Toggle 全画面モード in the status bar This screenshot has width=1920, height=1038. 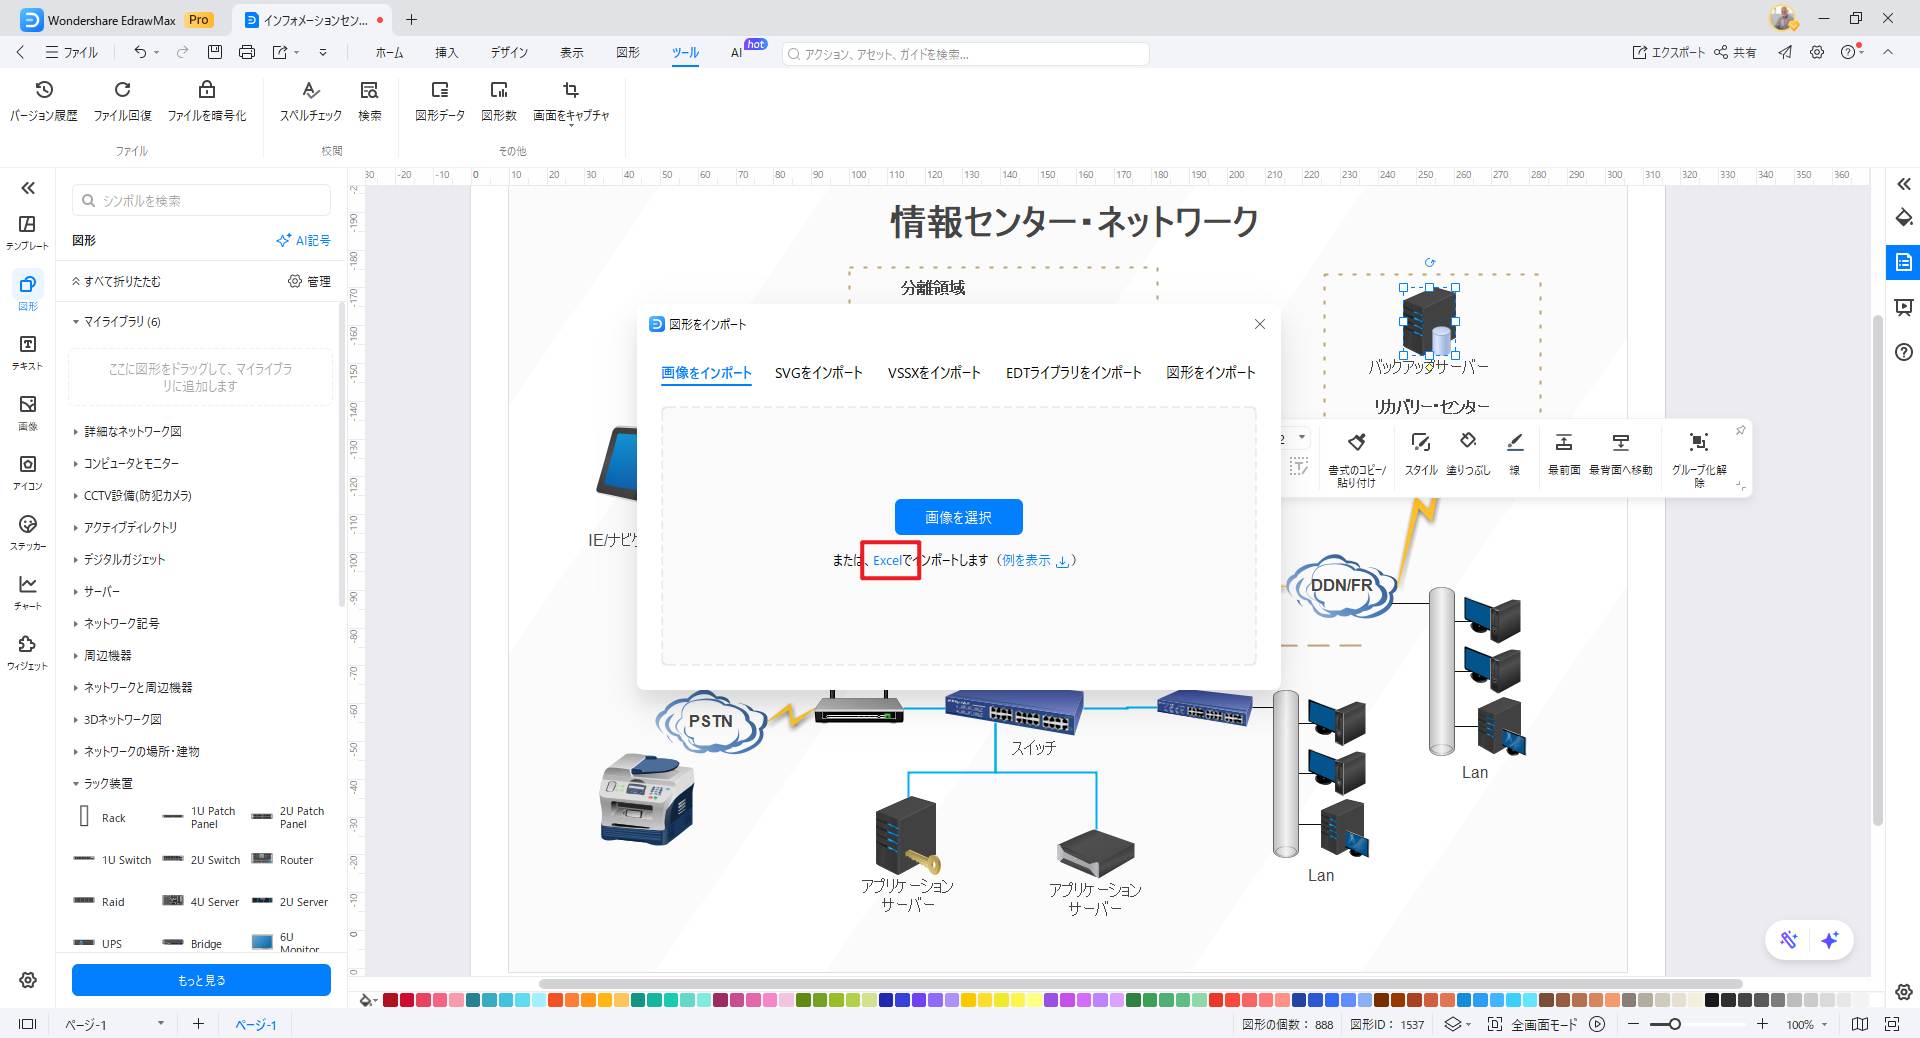coord(1543,1024)
